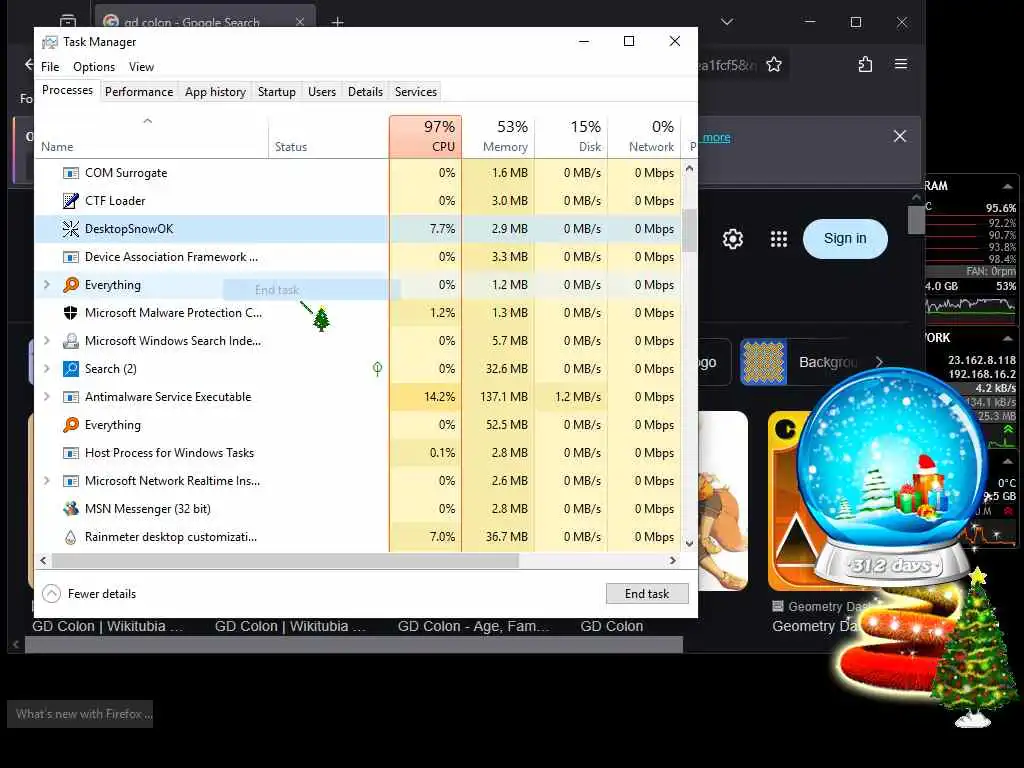The image size is (1024, 768).
Task: Expand the Microsoft Network Realtime Inspection group
Action: pos(46,481)
